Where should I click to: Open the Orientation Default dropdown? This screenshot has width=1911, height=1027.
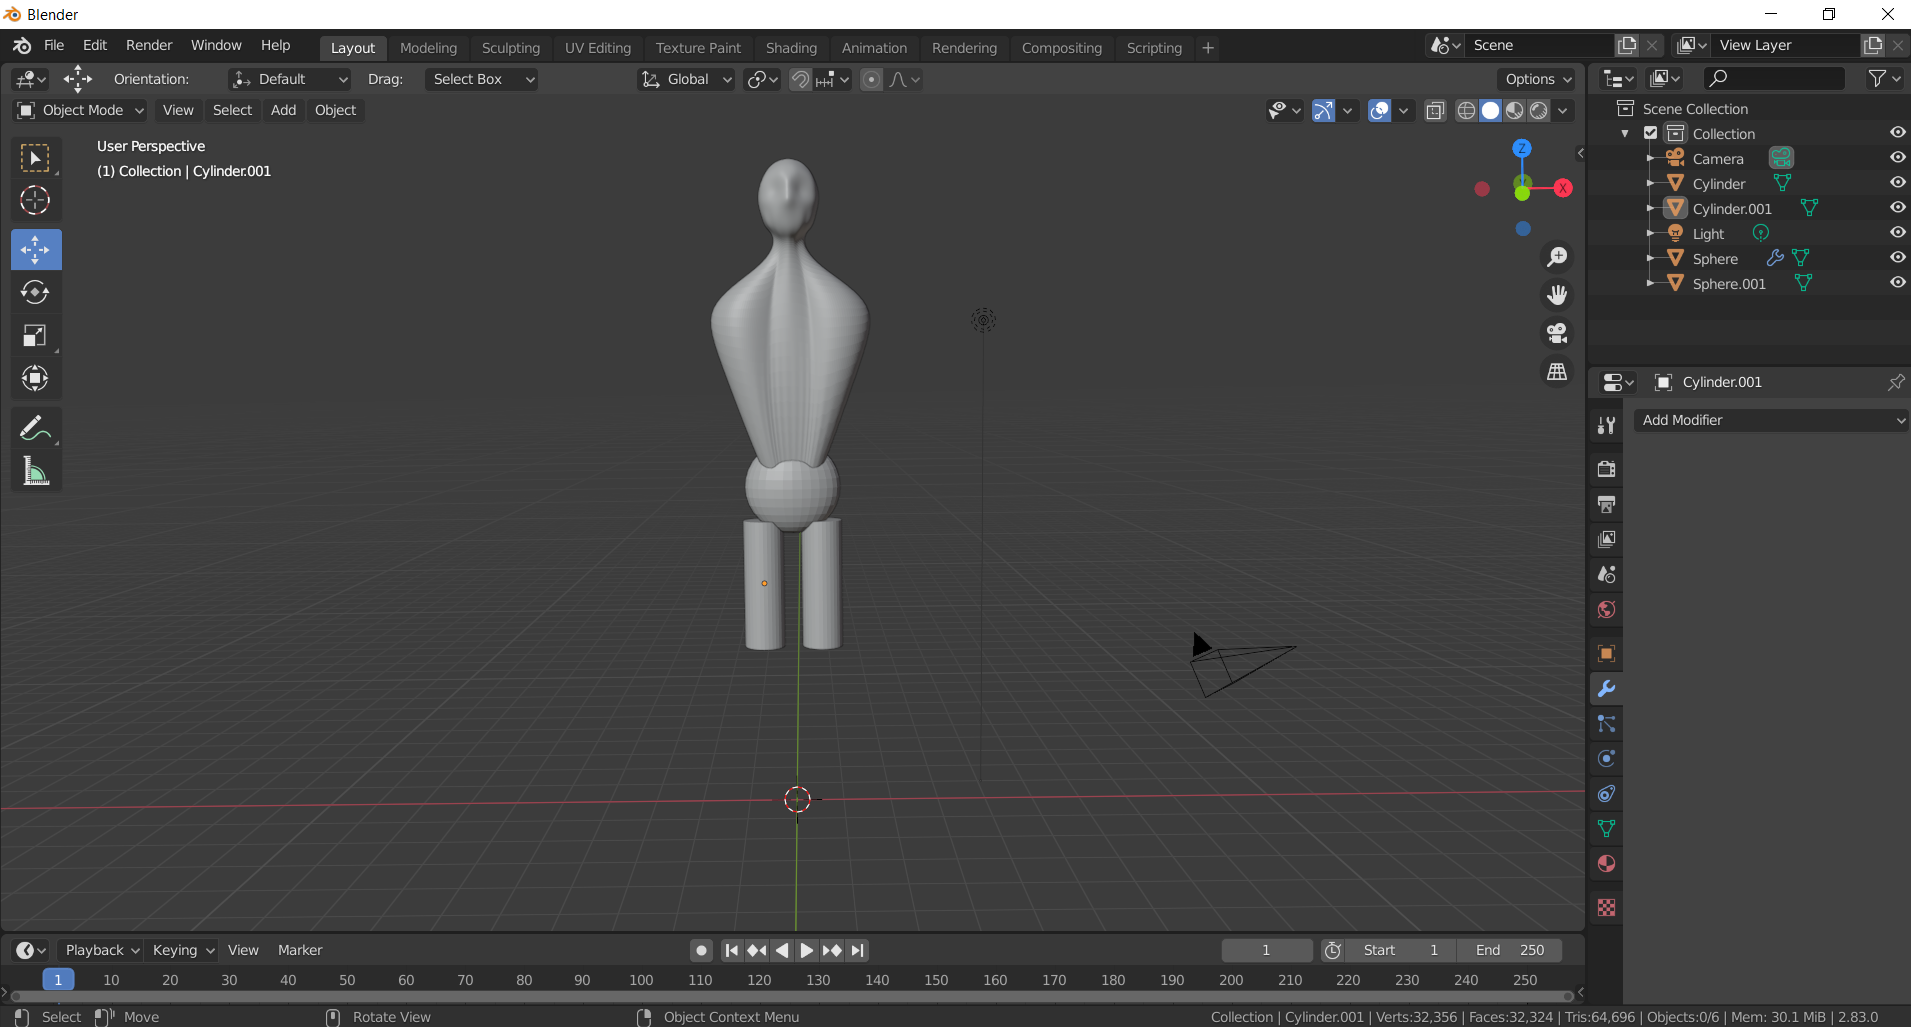pos(290,79)
